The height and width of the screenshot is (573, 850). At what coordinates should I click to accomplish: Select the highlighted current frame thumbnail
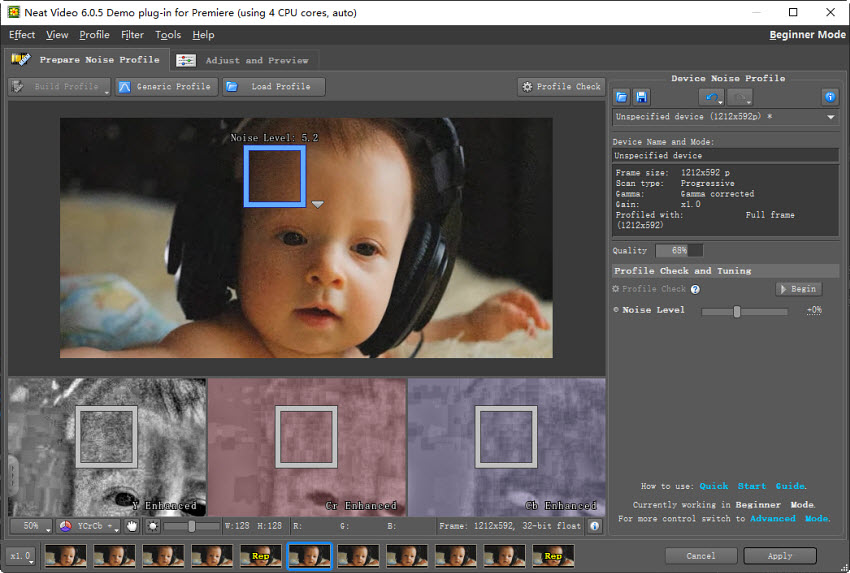coord(310,556)
